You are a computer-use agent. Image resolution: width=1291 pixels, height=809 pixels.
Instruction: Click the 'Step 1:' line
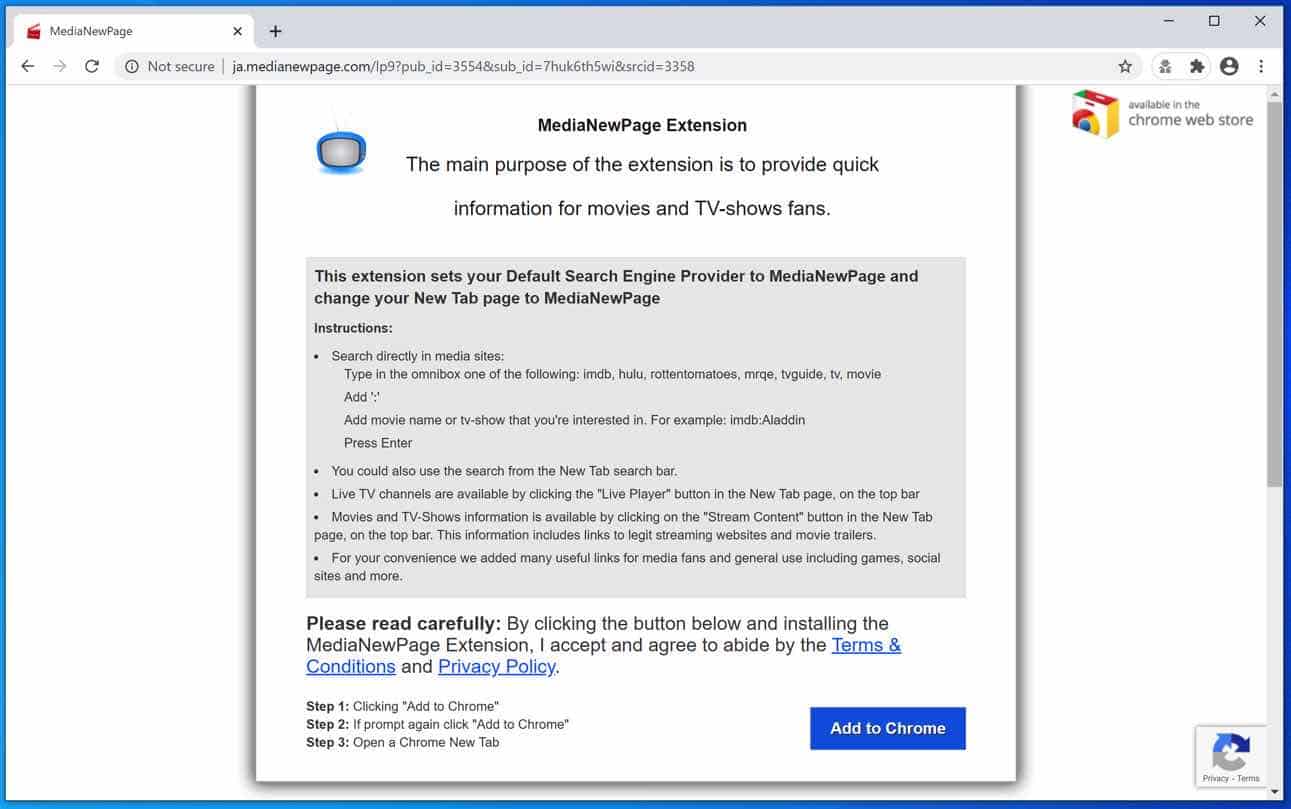pyautogui.click(x=402, y=706)
